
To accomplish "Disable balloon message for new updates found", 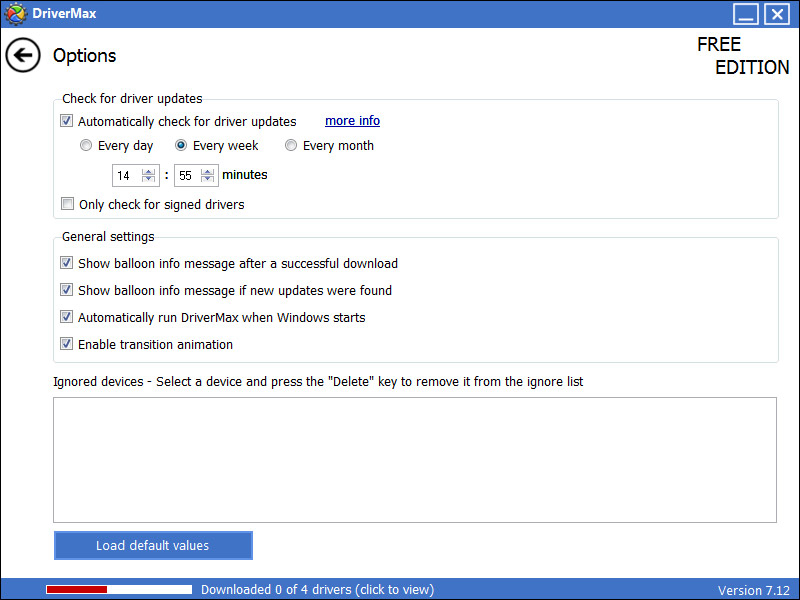I will (67, 291).
